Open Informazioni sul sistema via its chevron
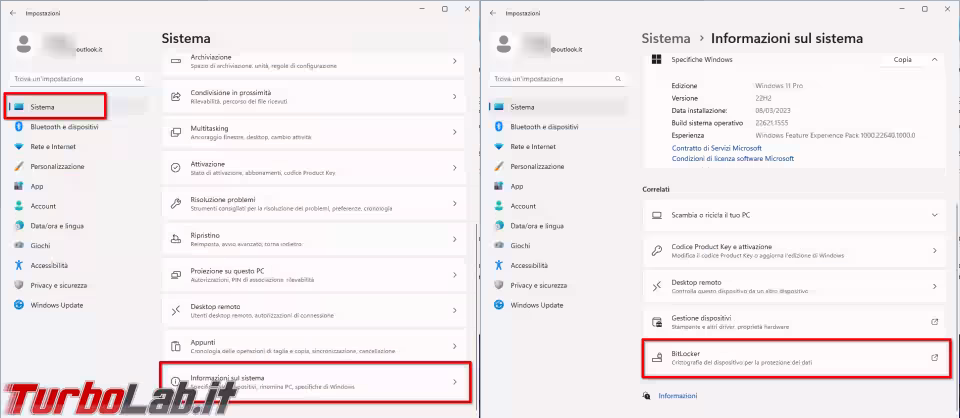 pyautogui.click(x=455, y=381)
